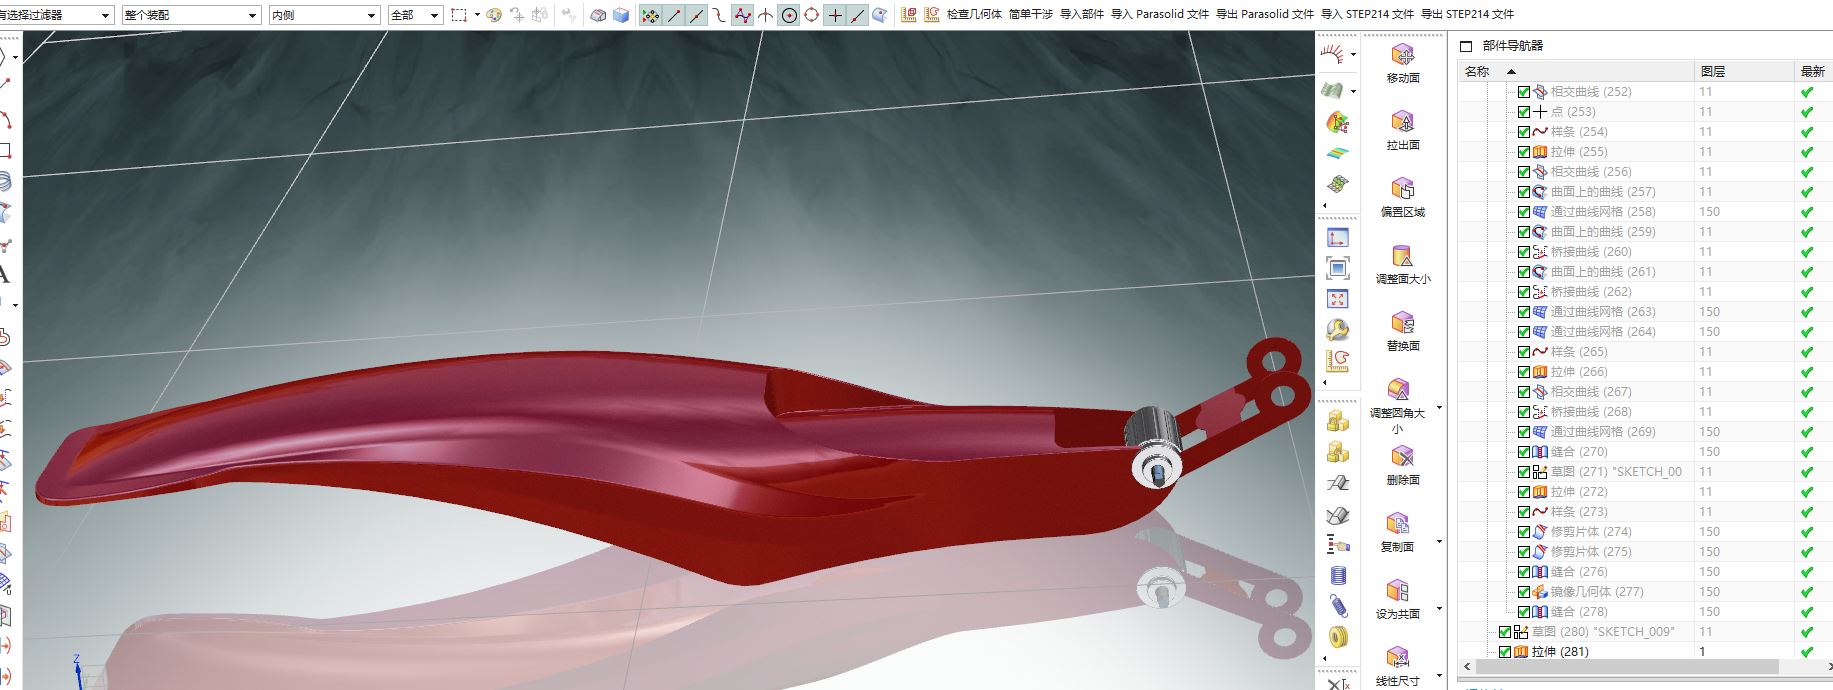The width and height of the screenshot is (1833, 690).
Task: Click the shaded solid cube icon
Action: pos(621,15)
